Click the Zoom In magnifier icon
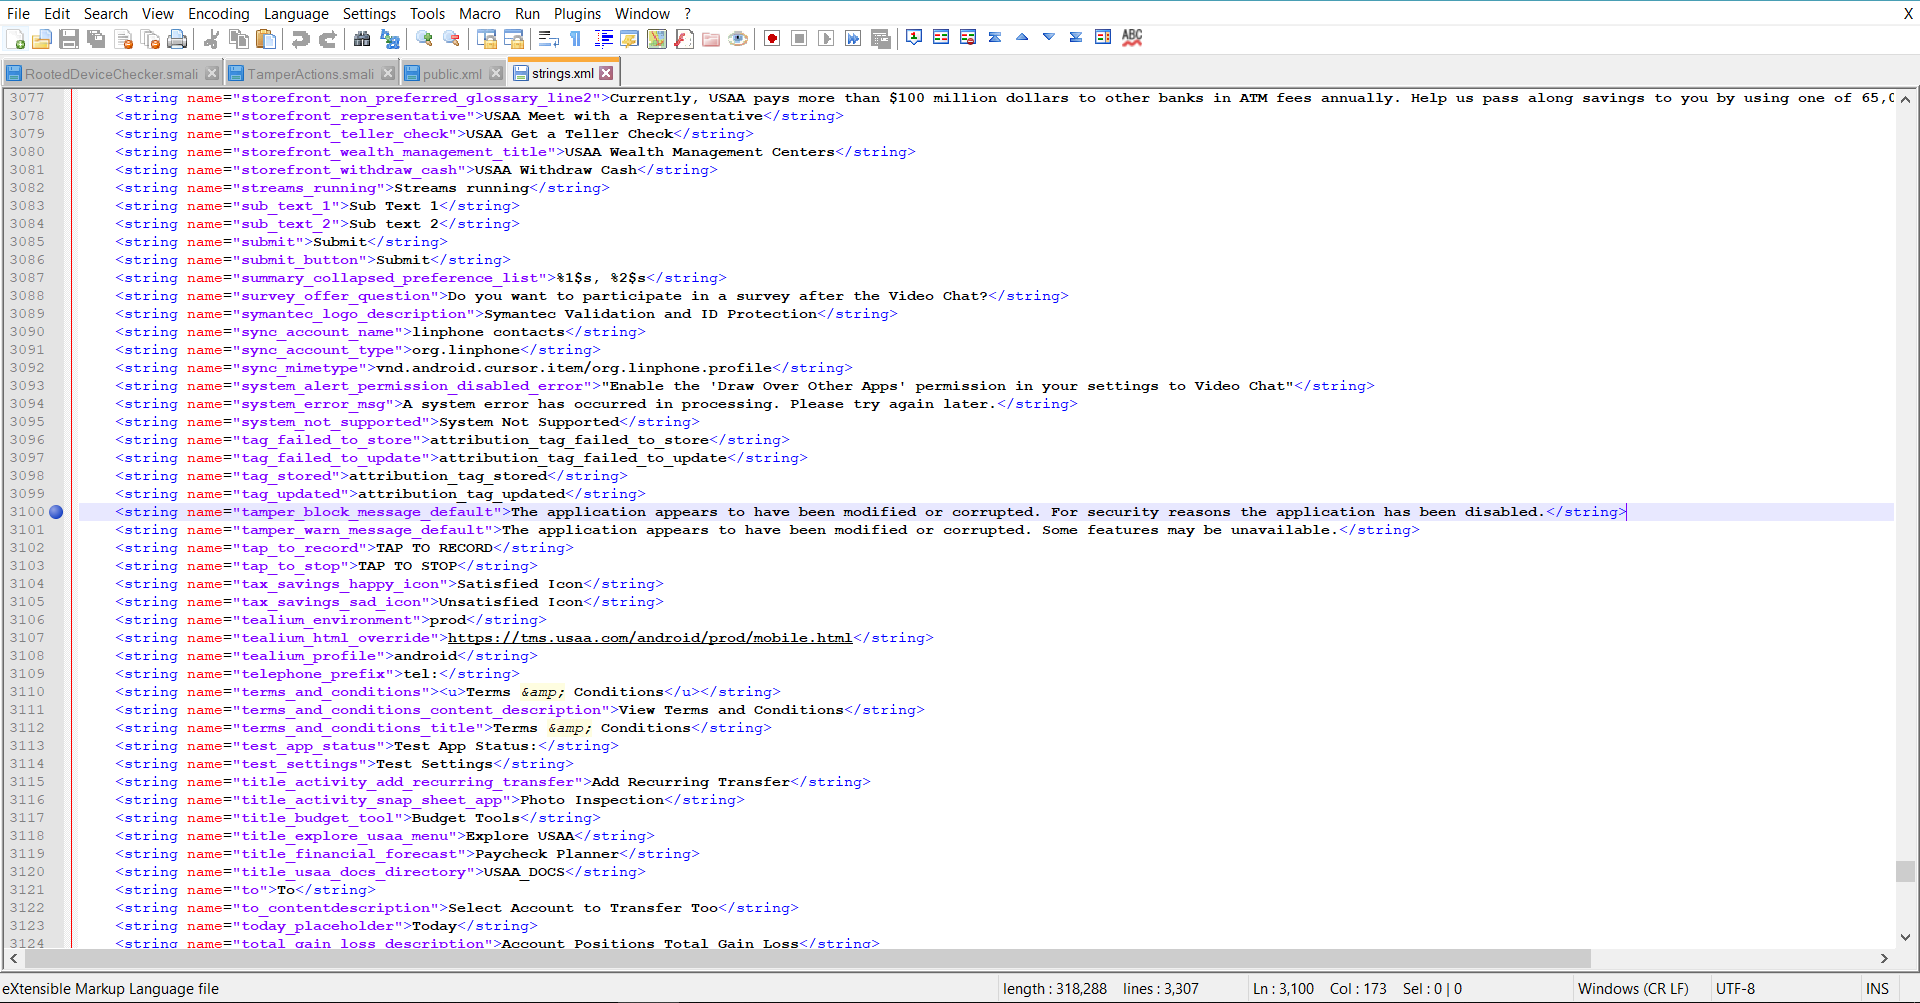Viewport: 1920px width, 1003px height. pyautogui.click(x=425, y=39)
